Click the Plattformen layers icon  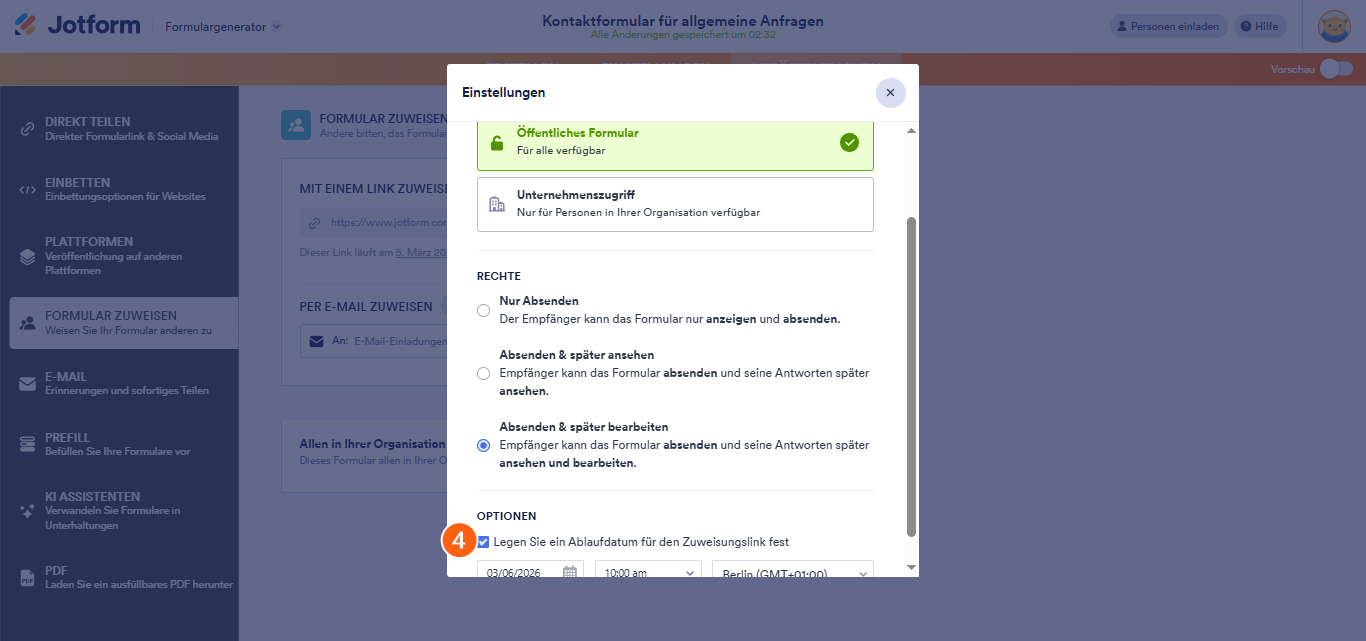click(28, 256)
